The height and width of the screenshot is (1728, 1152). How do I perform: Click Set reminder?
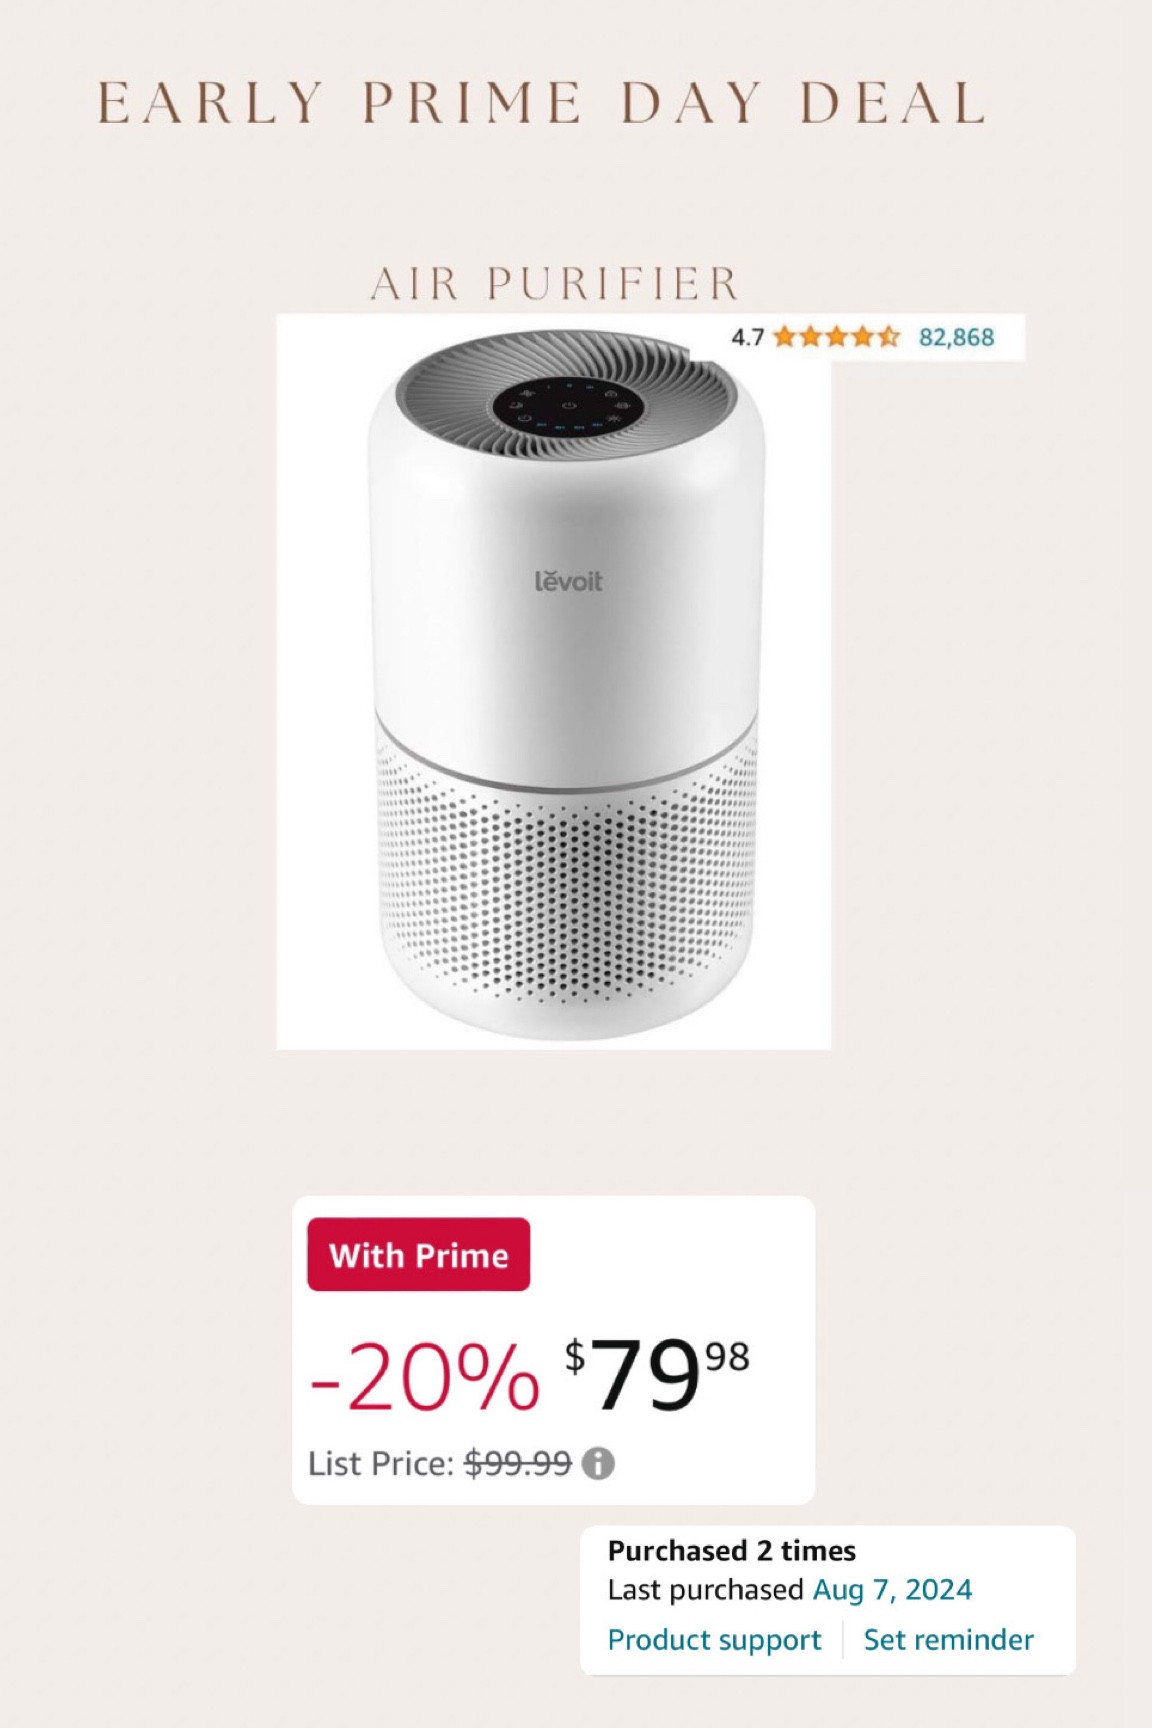click(949, 1640)
